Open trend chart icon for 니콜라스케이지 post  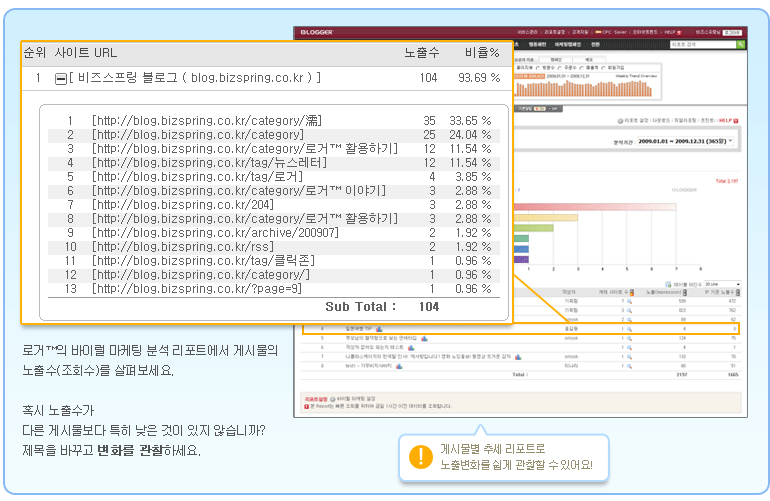518,357
